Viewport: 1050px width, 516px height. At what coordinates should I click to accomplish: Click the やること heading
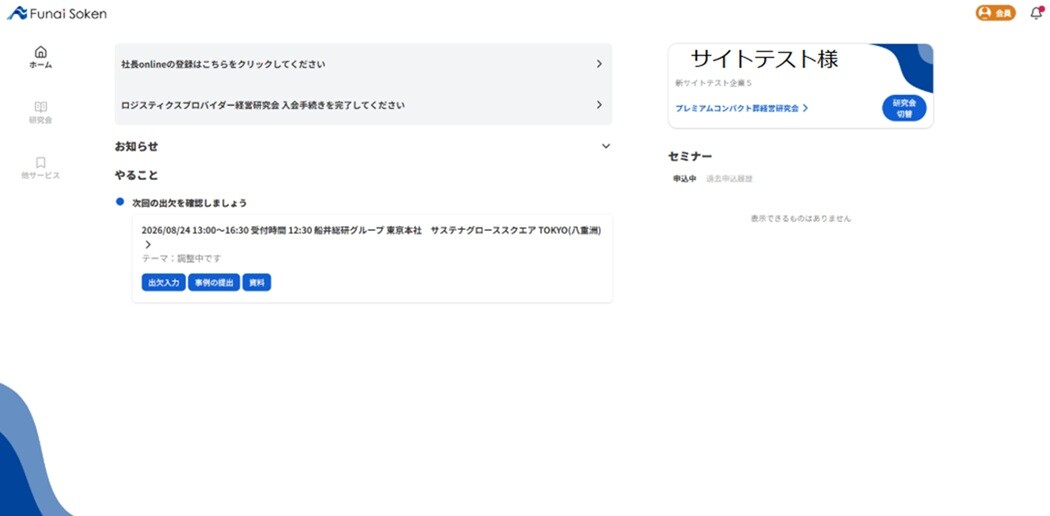point(137,175)
